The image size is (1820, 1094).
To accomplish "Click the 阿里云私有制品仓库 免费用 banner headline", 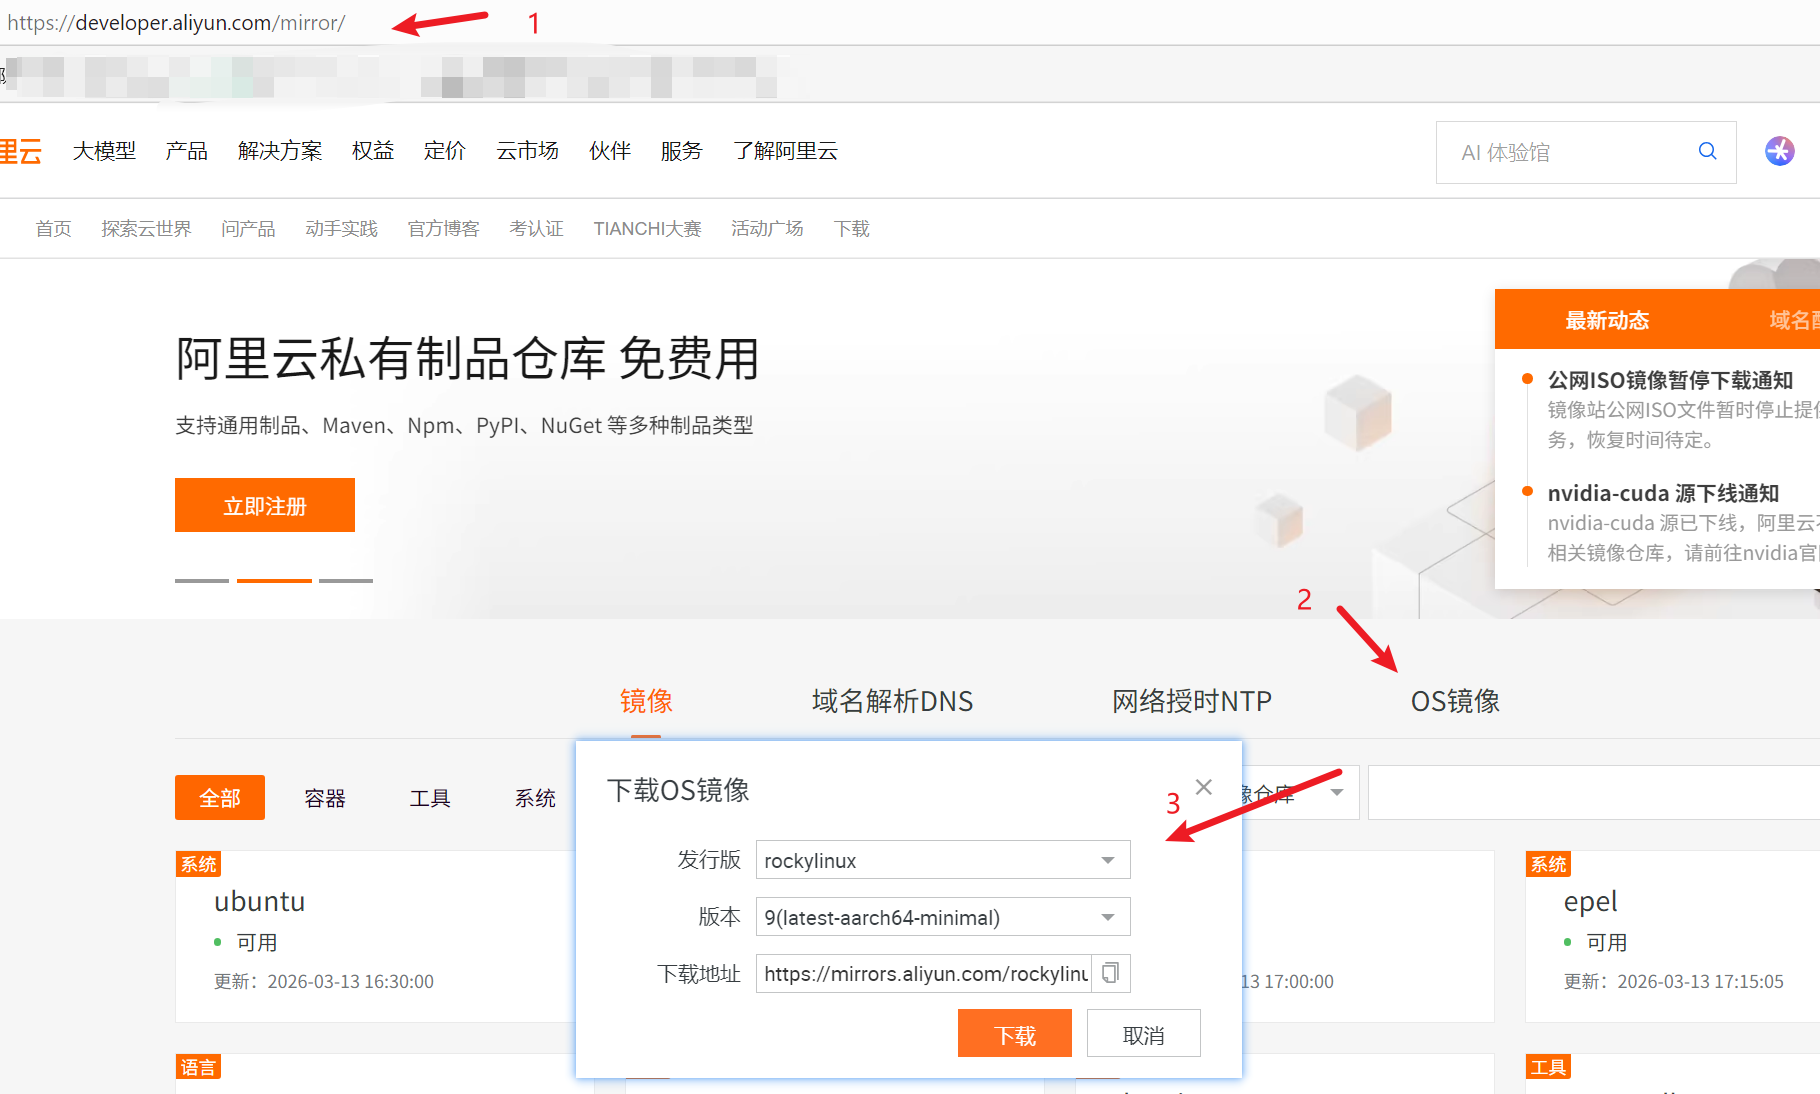I will 468,359.
